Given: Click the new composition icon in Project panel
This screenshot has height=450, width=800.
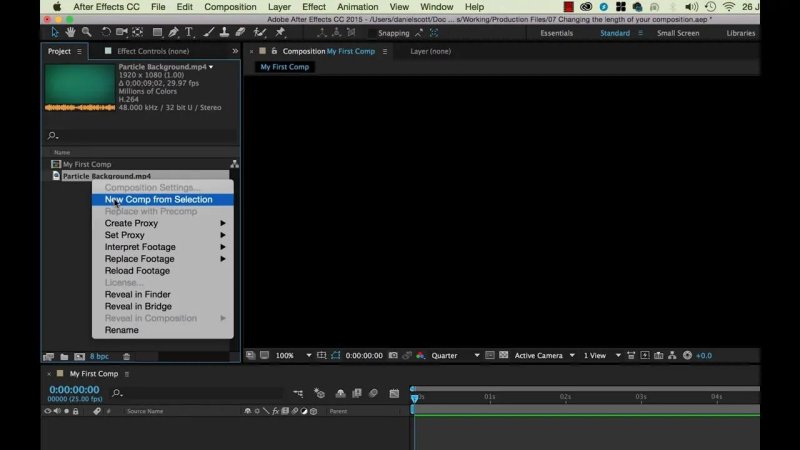Looking at the screenshot, I should point(80,357).
